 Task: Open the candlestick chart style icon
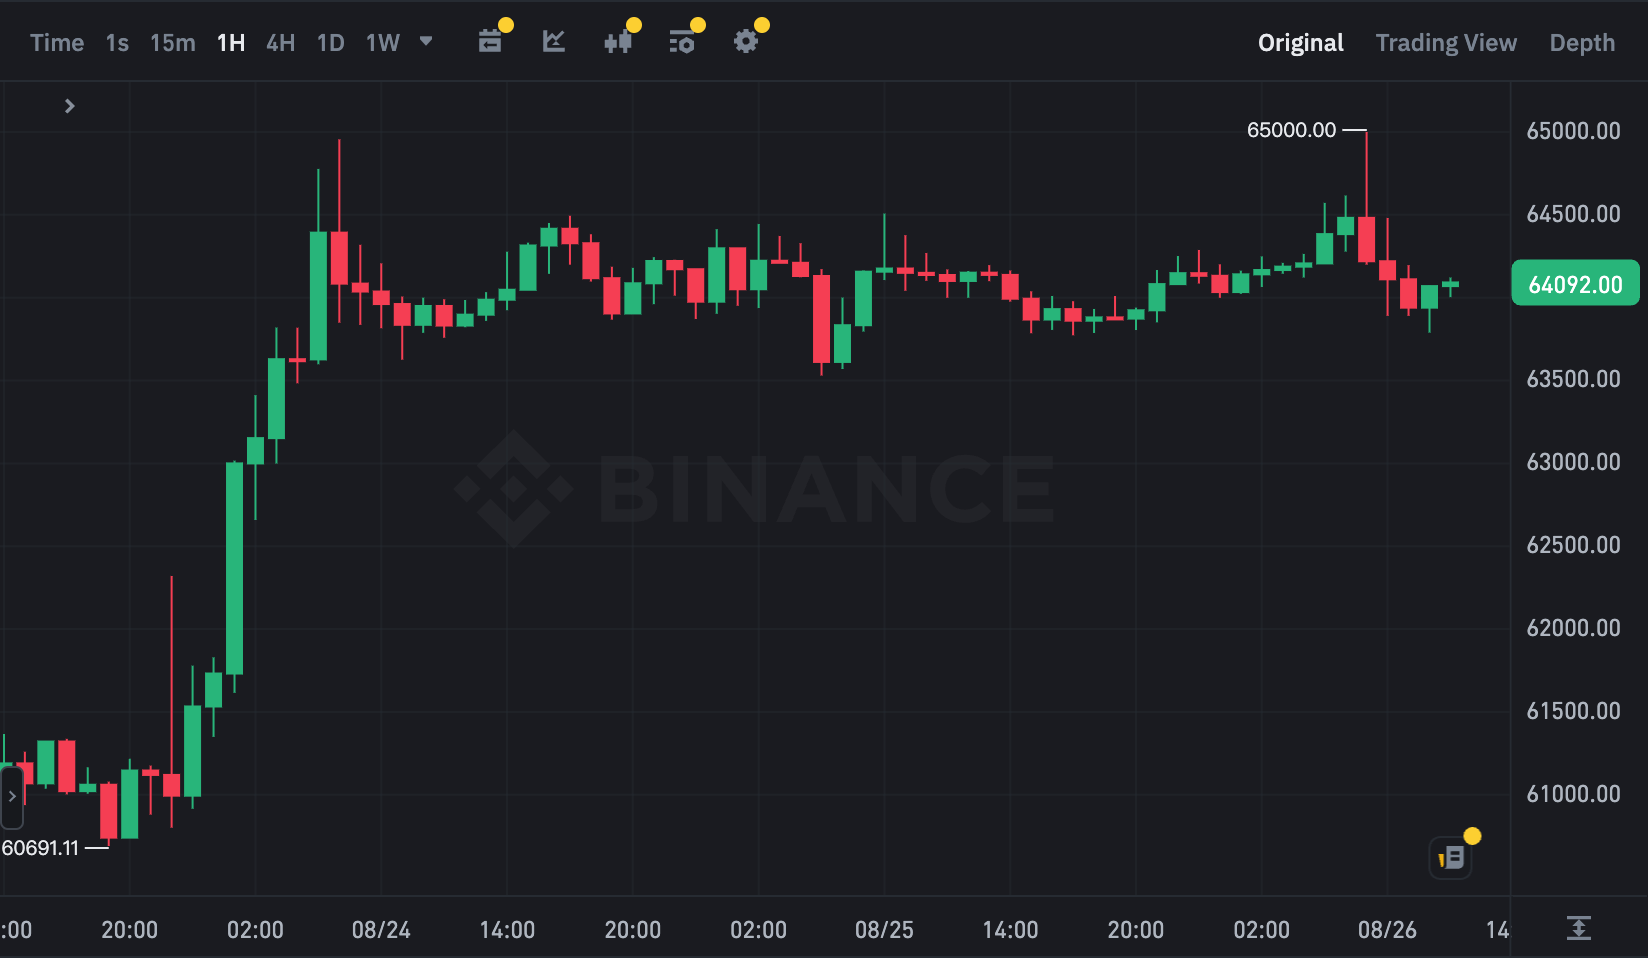coord(618,42)
